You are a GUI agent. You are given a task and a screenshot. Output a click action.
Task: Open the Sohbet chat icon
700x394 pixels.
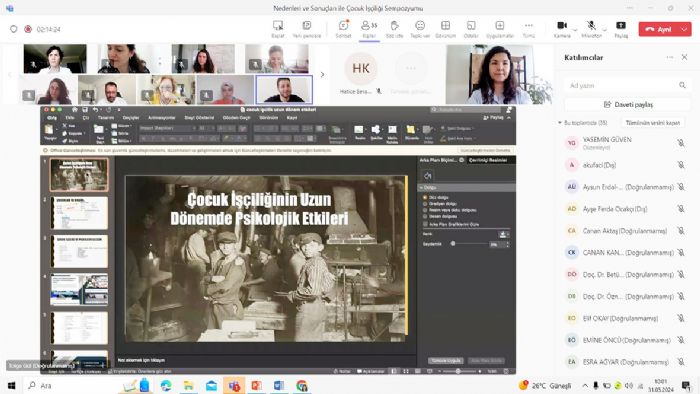(x=343, y=29)
